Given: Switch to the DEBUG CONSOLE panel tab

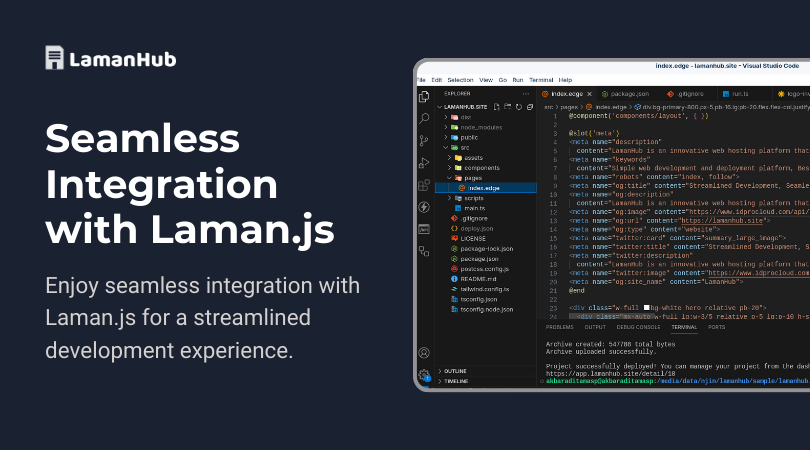Looking at the screenshot, I should pyautogui.click(x=638, y=327).
